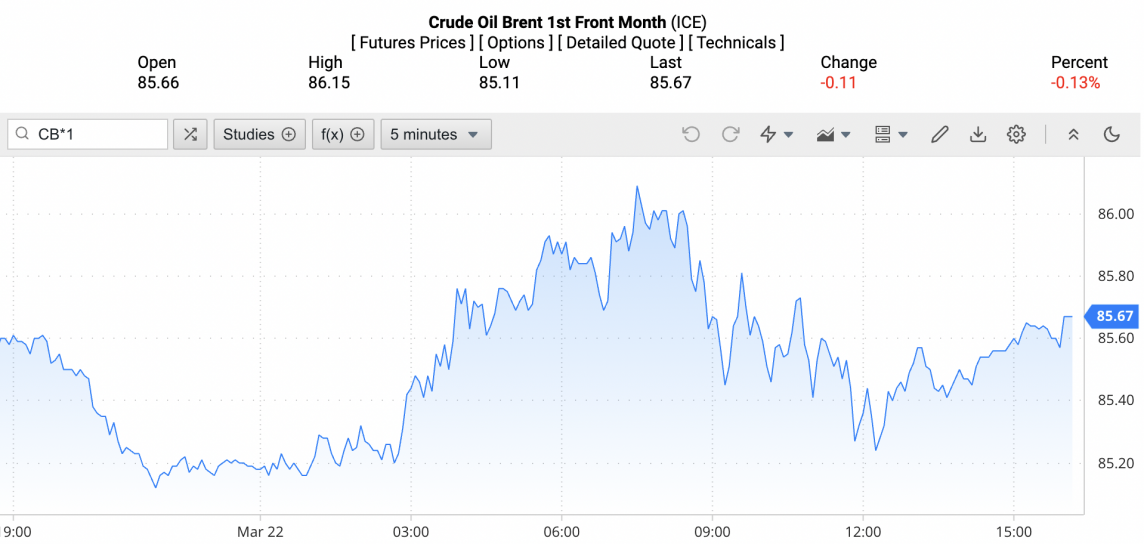Image resolution: width=1144 pixels, height=544 pixels.
Task: Open the Detailed Quote link
Action: 620,42
